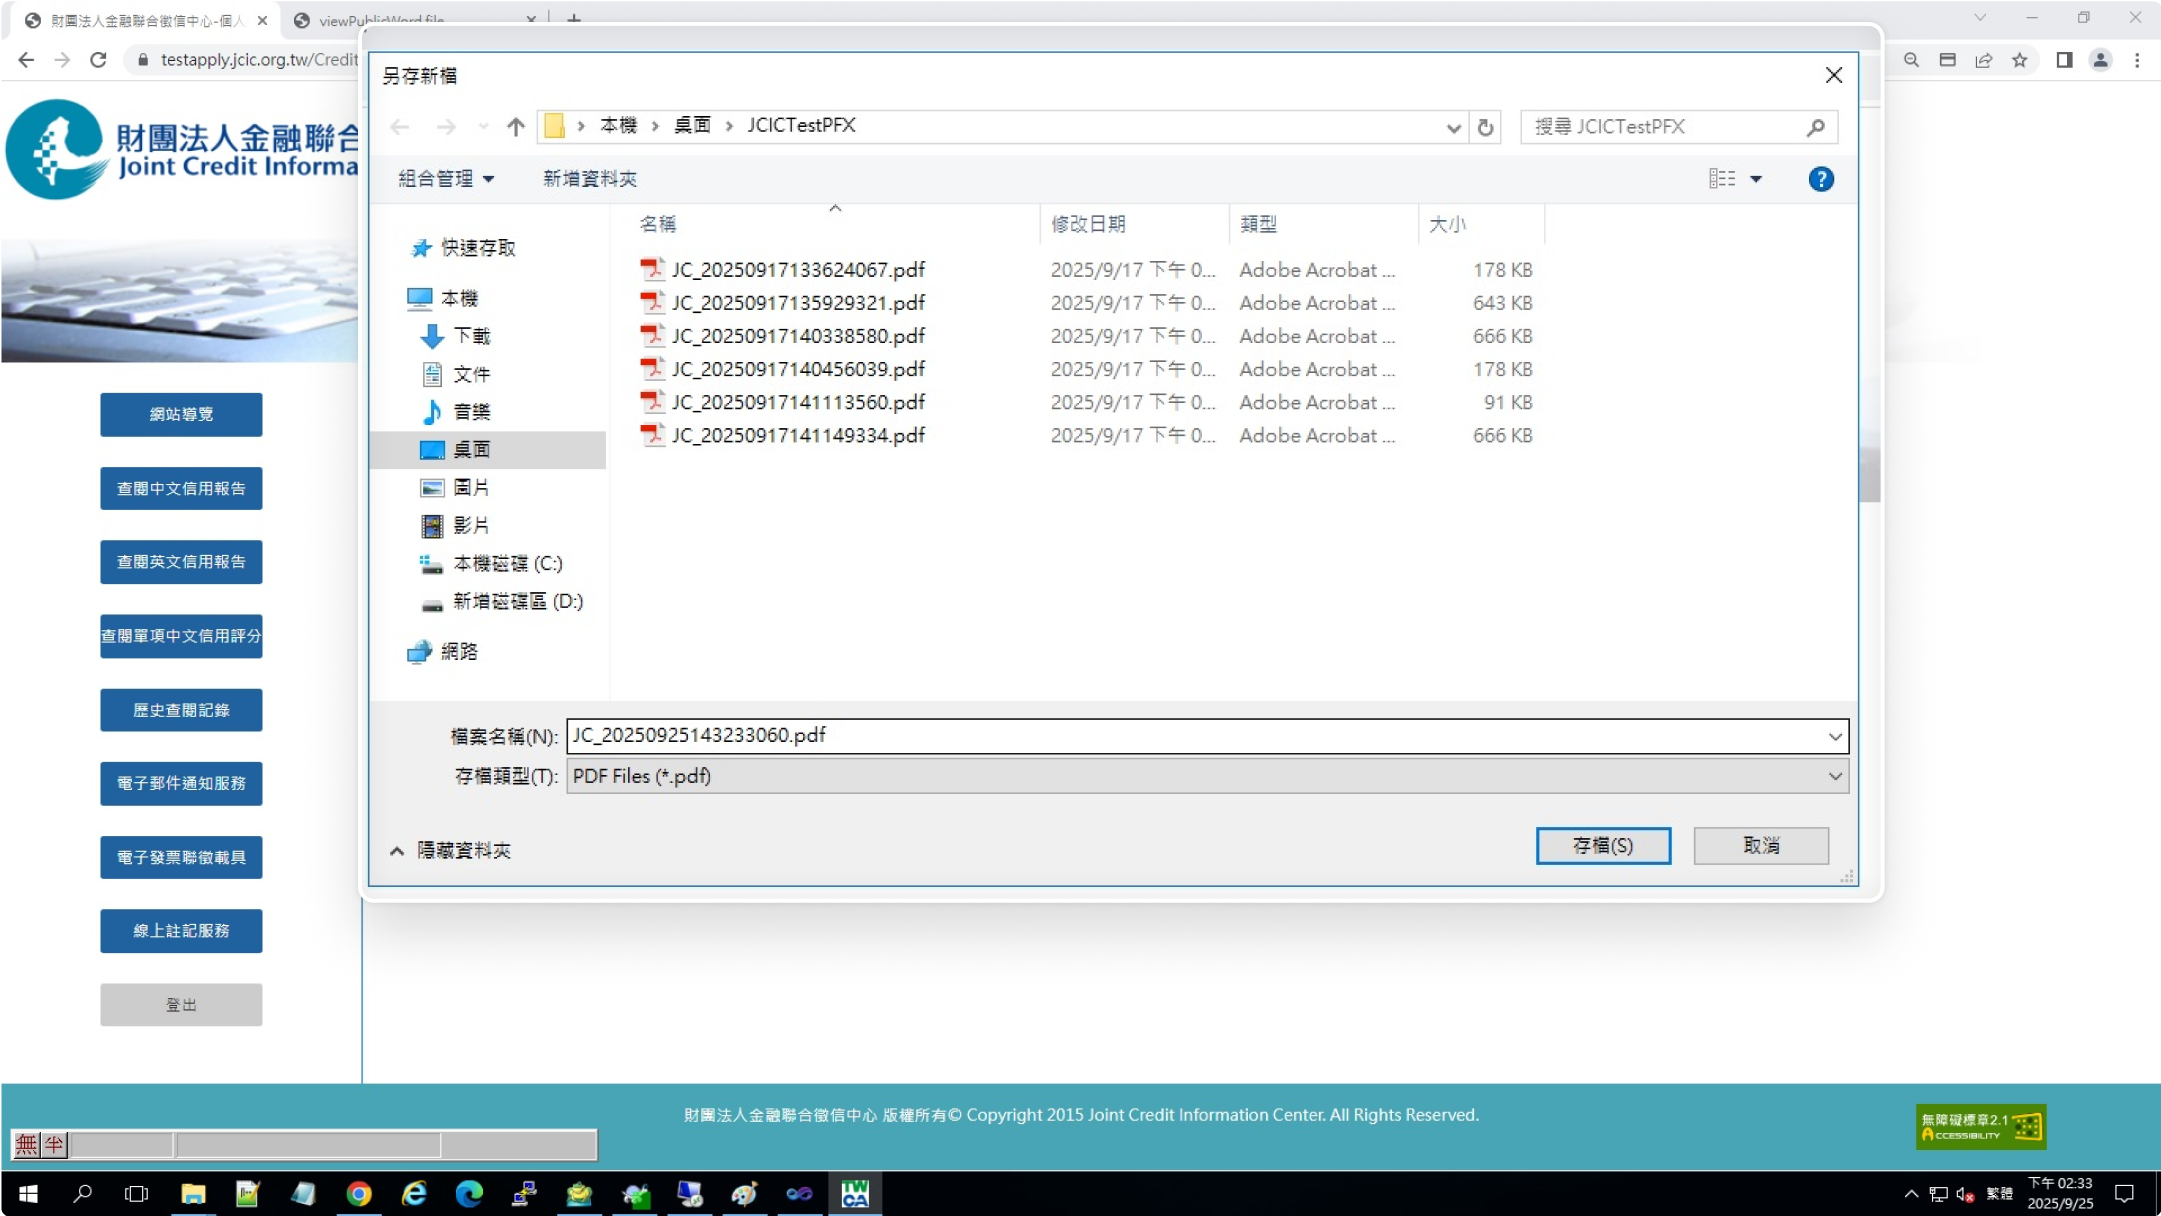Open the Downloads folder (下載) in sidebar
Image resolution: width=2161 pixels, height=1216 pixels.
point(471,336)
